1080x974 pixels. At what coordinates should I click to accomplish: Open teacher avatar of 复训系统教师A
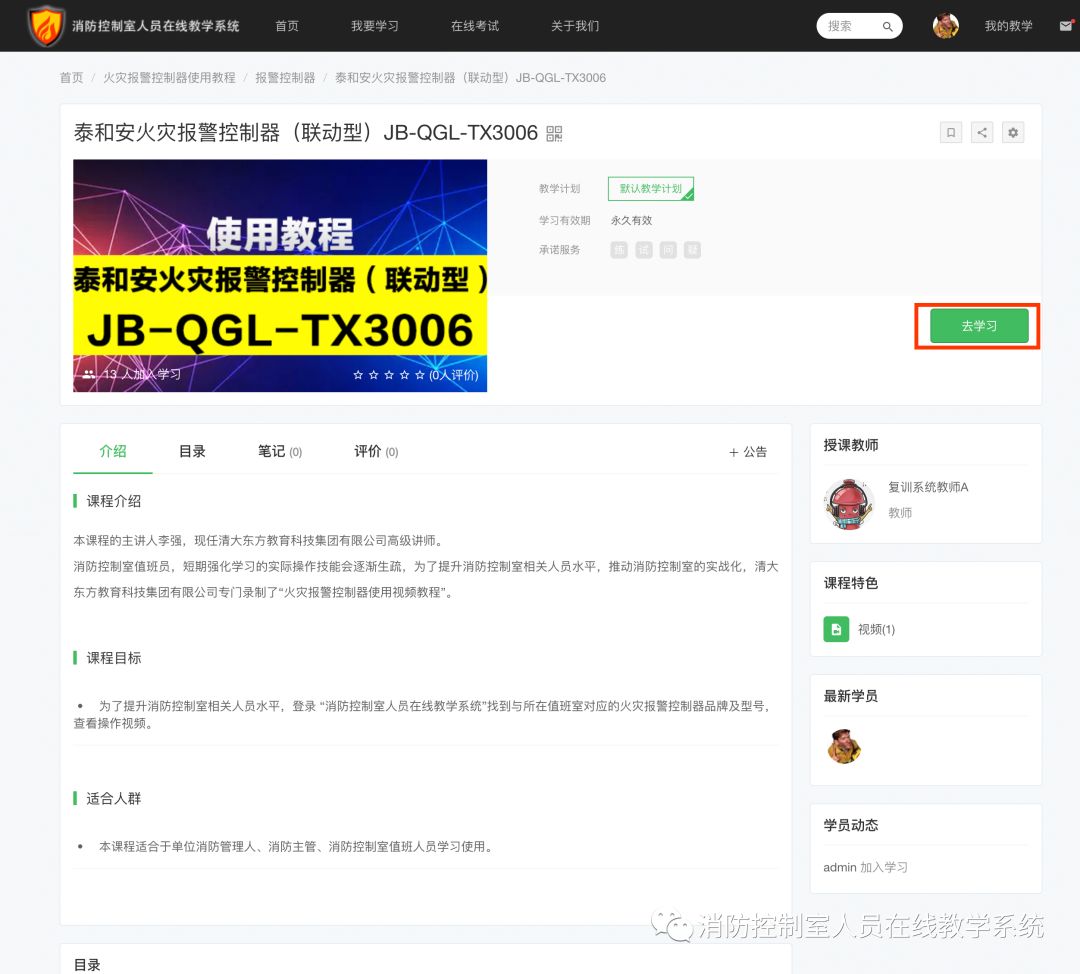pyautogui.click(x=849, y=504)
